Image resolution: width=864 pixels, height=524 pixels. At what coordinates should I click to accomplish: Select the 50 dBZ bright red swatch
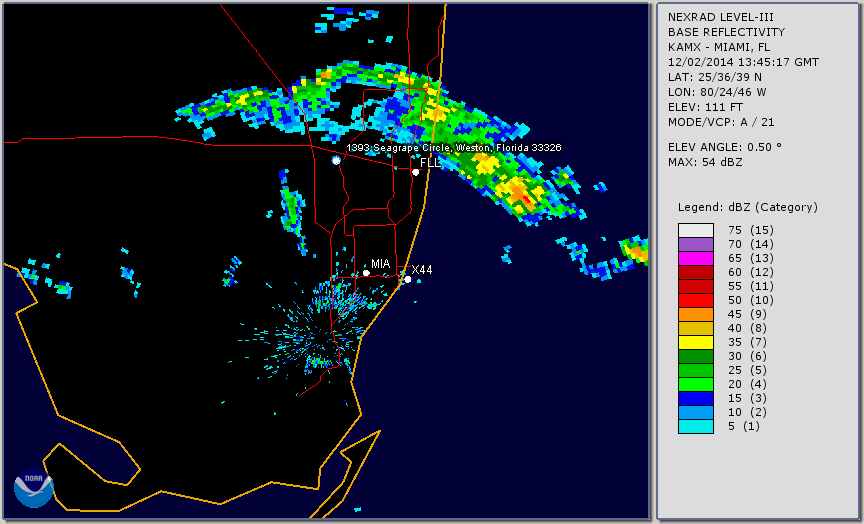(696, 300)
